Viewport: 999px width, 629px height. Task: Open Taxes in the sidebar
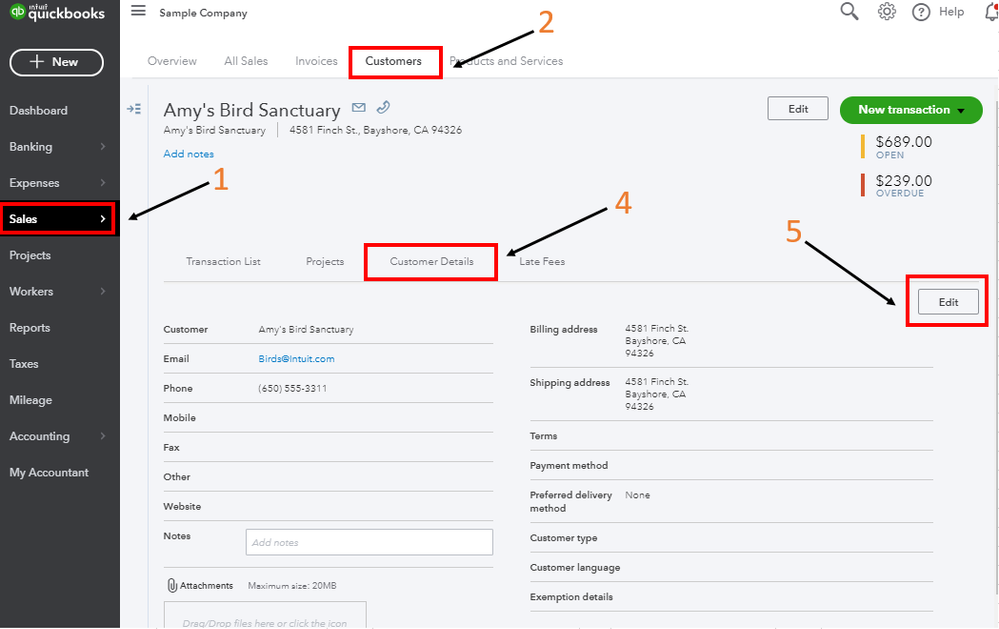24,364
